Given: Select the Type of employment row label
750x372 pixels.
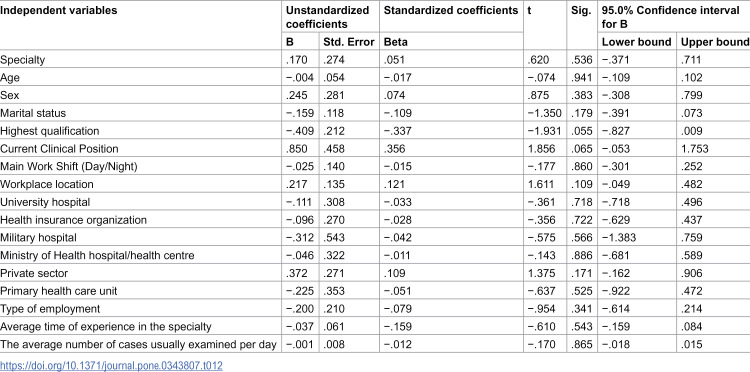Looking at the screenshot, I should [x=50, y=309].
